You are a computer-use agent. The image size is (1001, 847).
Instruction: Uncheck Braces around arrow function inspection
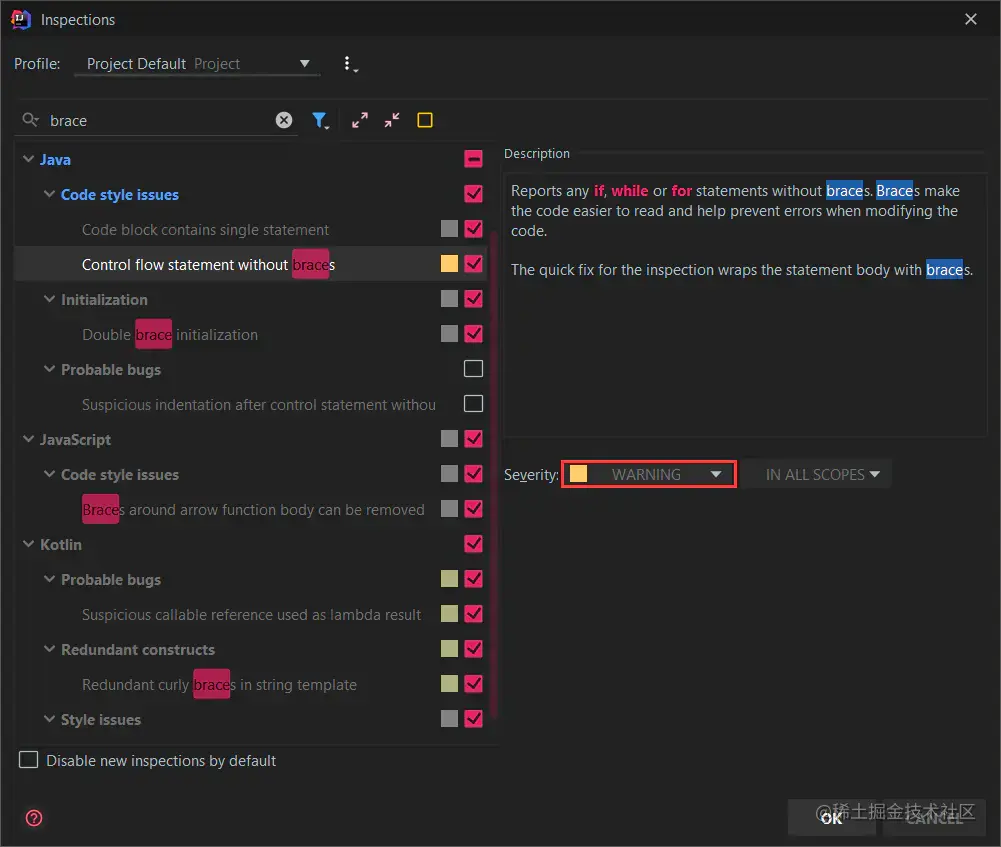473,509
